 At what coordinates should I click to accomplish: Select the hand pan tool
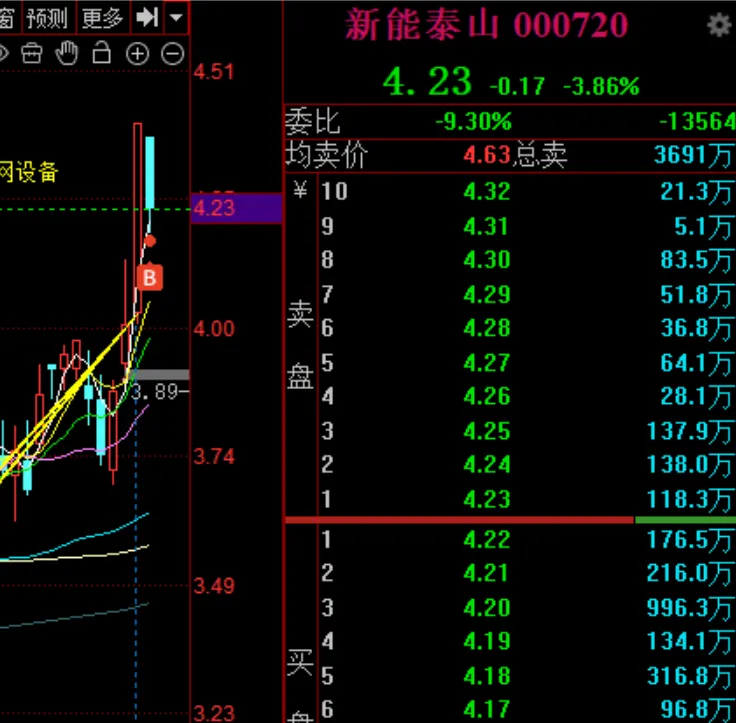click(67, 54)
